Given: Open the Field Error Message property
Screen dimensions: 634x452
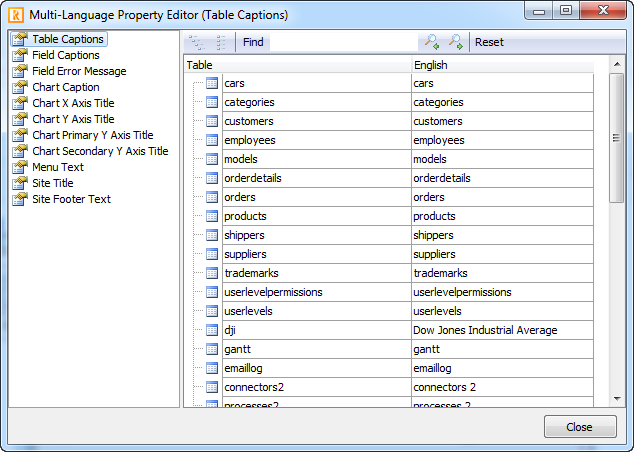Looking at the screenshot, I should coord(79,71).
